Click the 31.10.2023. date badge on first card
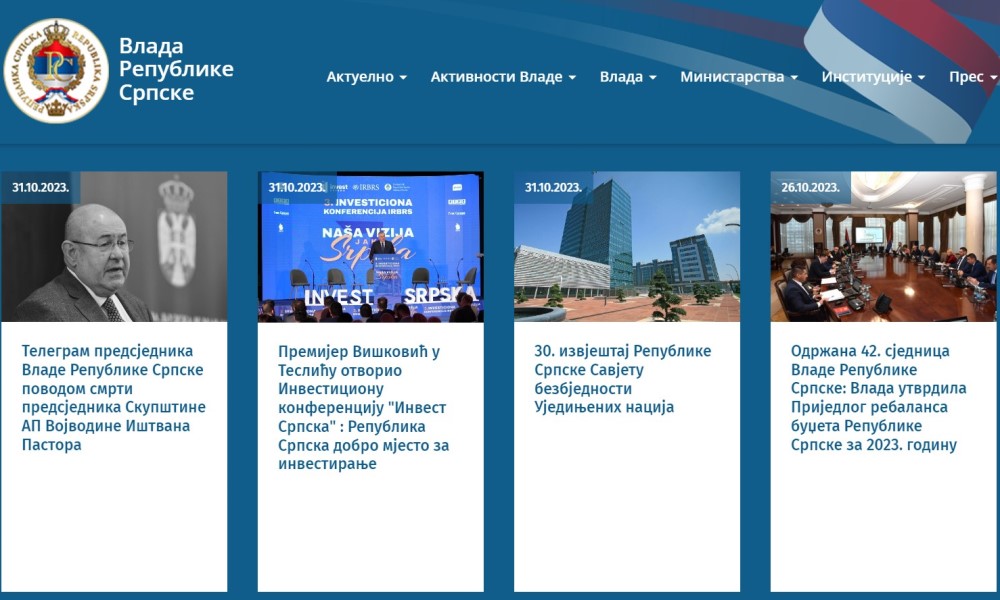The width and height of the screenshot is (1000, 600). [x=40, y=187]
